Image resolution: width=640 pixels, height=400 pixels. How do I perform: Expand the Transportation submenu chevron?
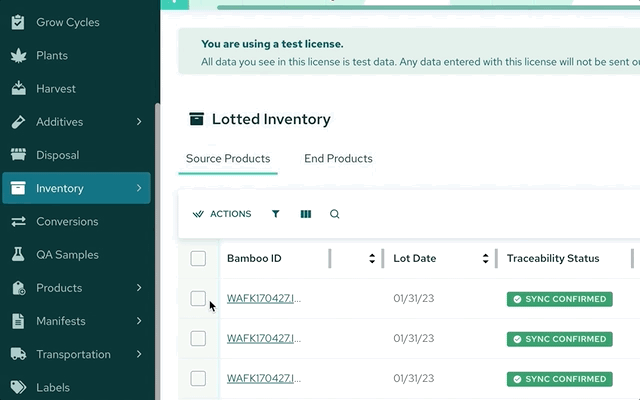point(139,354)
